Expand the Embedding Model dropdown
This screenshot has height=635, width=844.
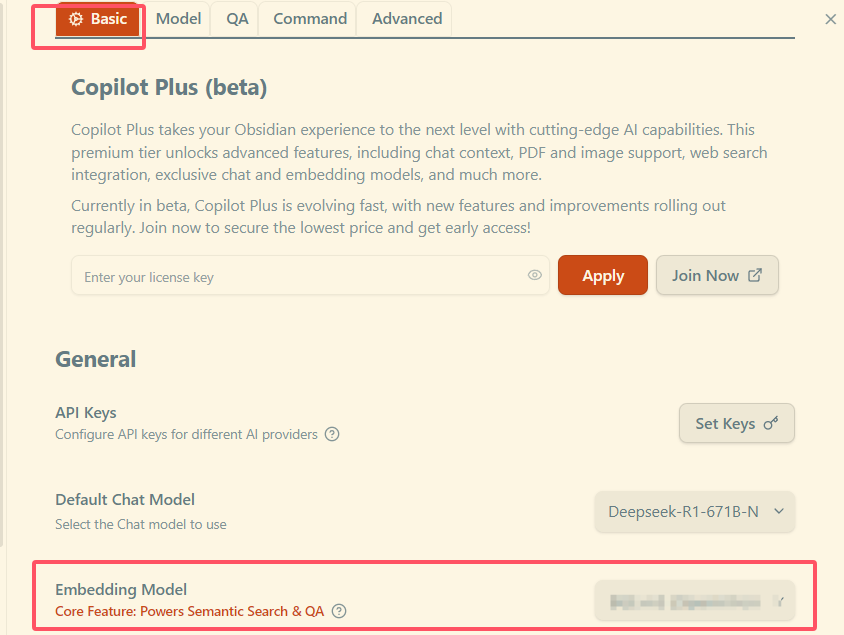(x=694, y=601)
